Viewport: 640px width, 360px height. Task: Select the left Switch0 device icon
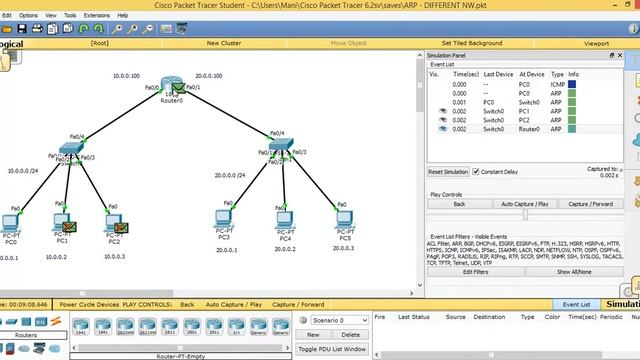[71, 149]
